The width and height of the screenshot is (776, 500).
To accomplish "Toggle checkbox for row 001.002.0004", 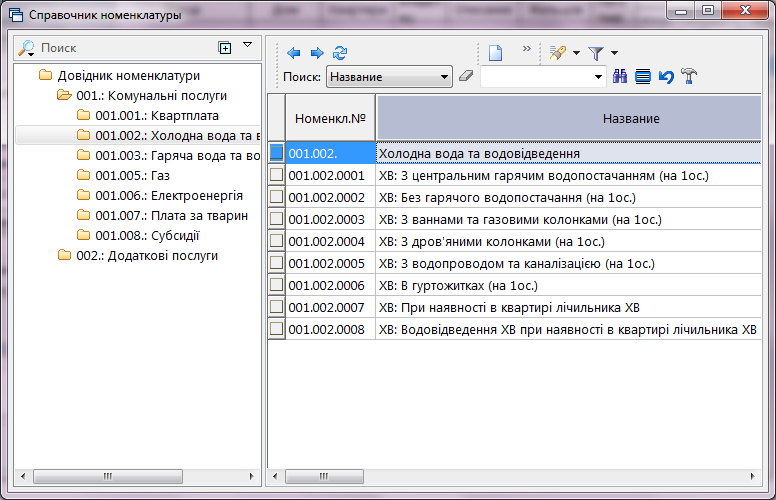I will click(x=276, y=241).
